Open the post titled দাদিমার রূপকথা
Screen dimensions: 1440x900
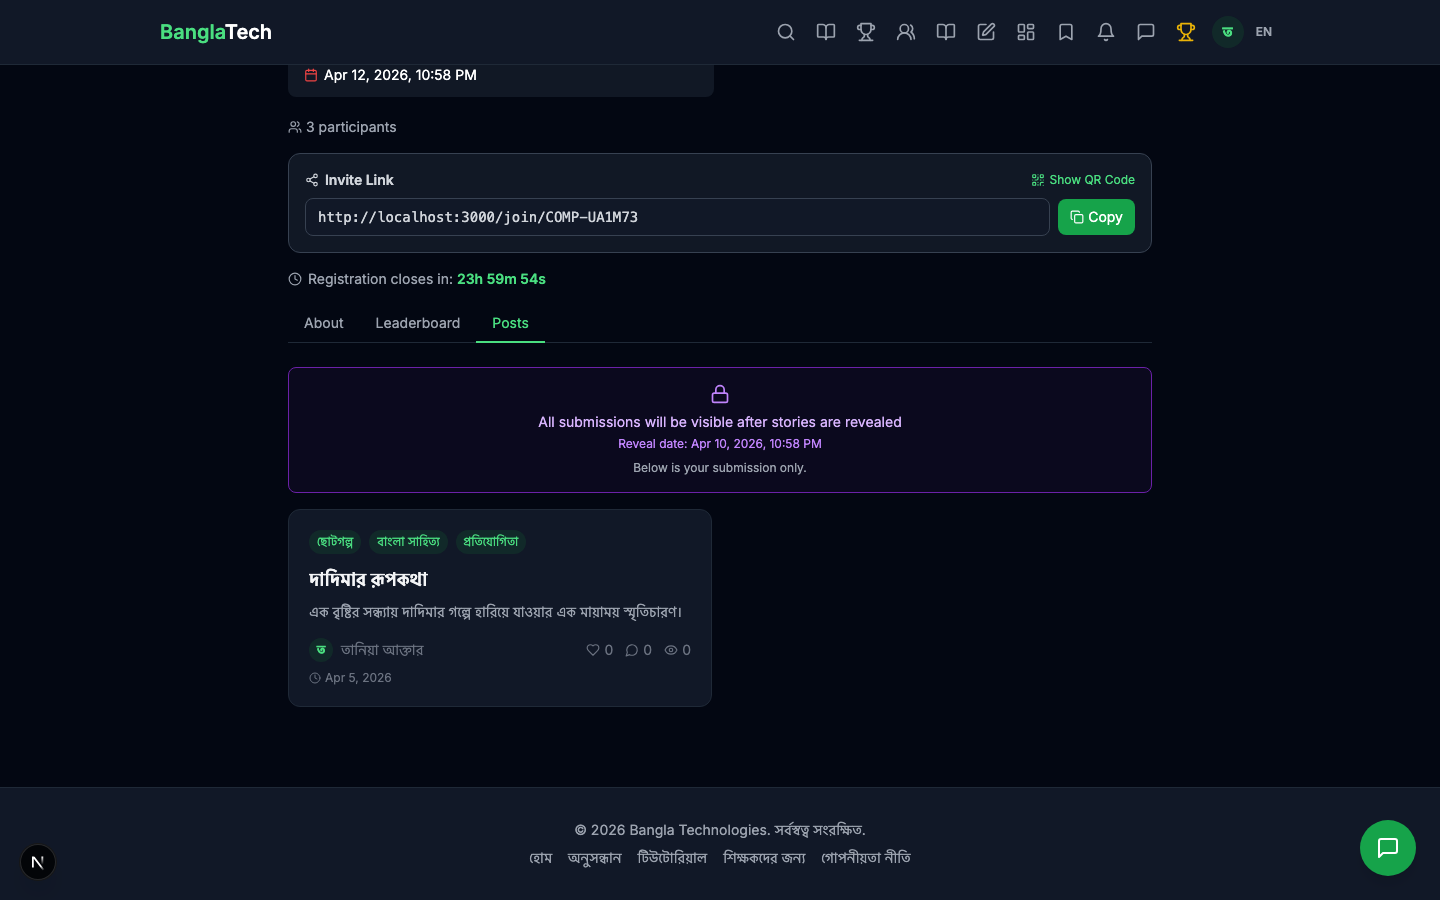click(368, 579)
